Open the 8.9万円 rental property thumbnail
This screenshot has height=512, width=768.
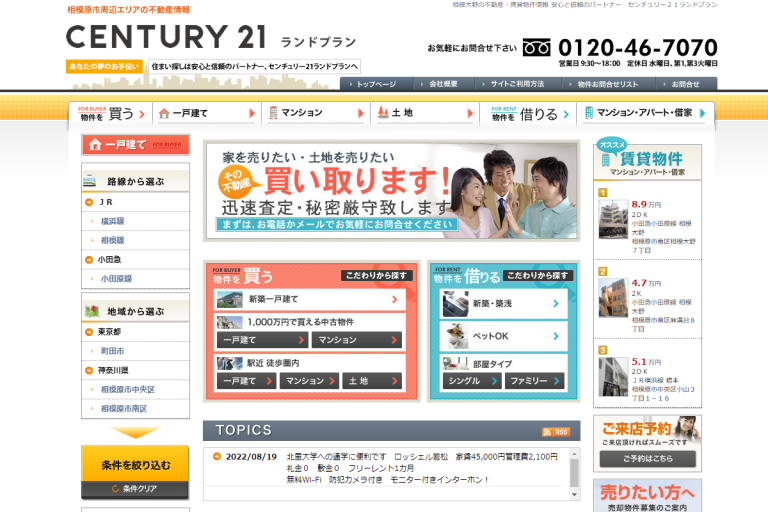point(613,219)
